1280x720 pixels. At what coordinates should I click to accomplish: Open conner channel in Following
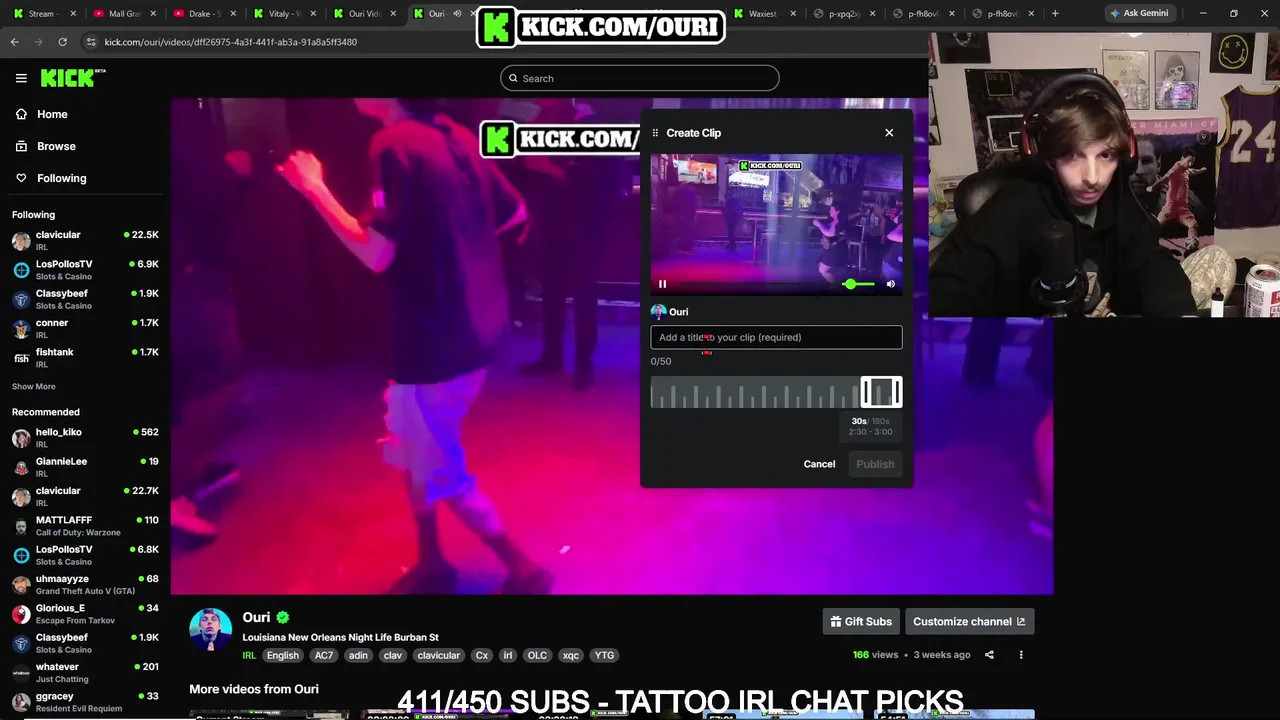point(85,328)
